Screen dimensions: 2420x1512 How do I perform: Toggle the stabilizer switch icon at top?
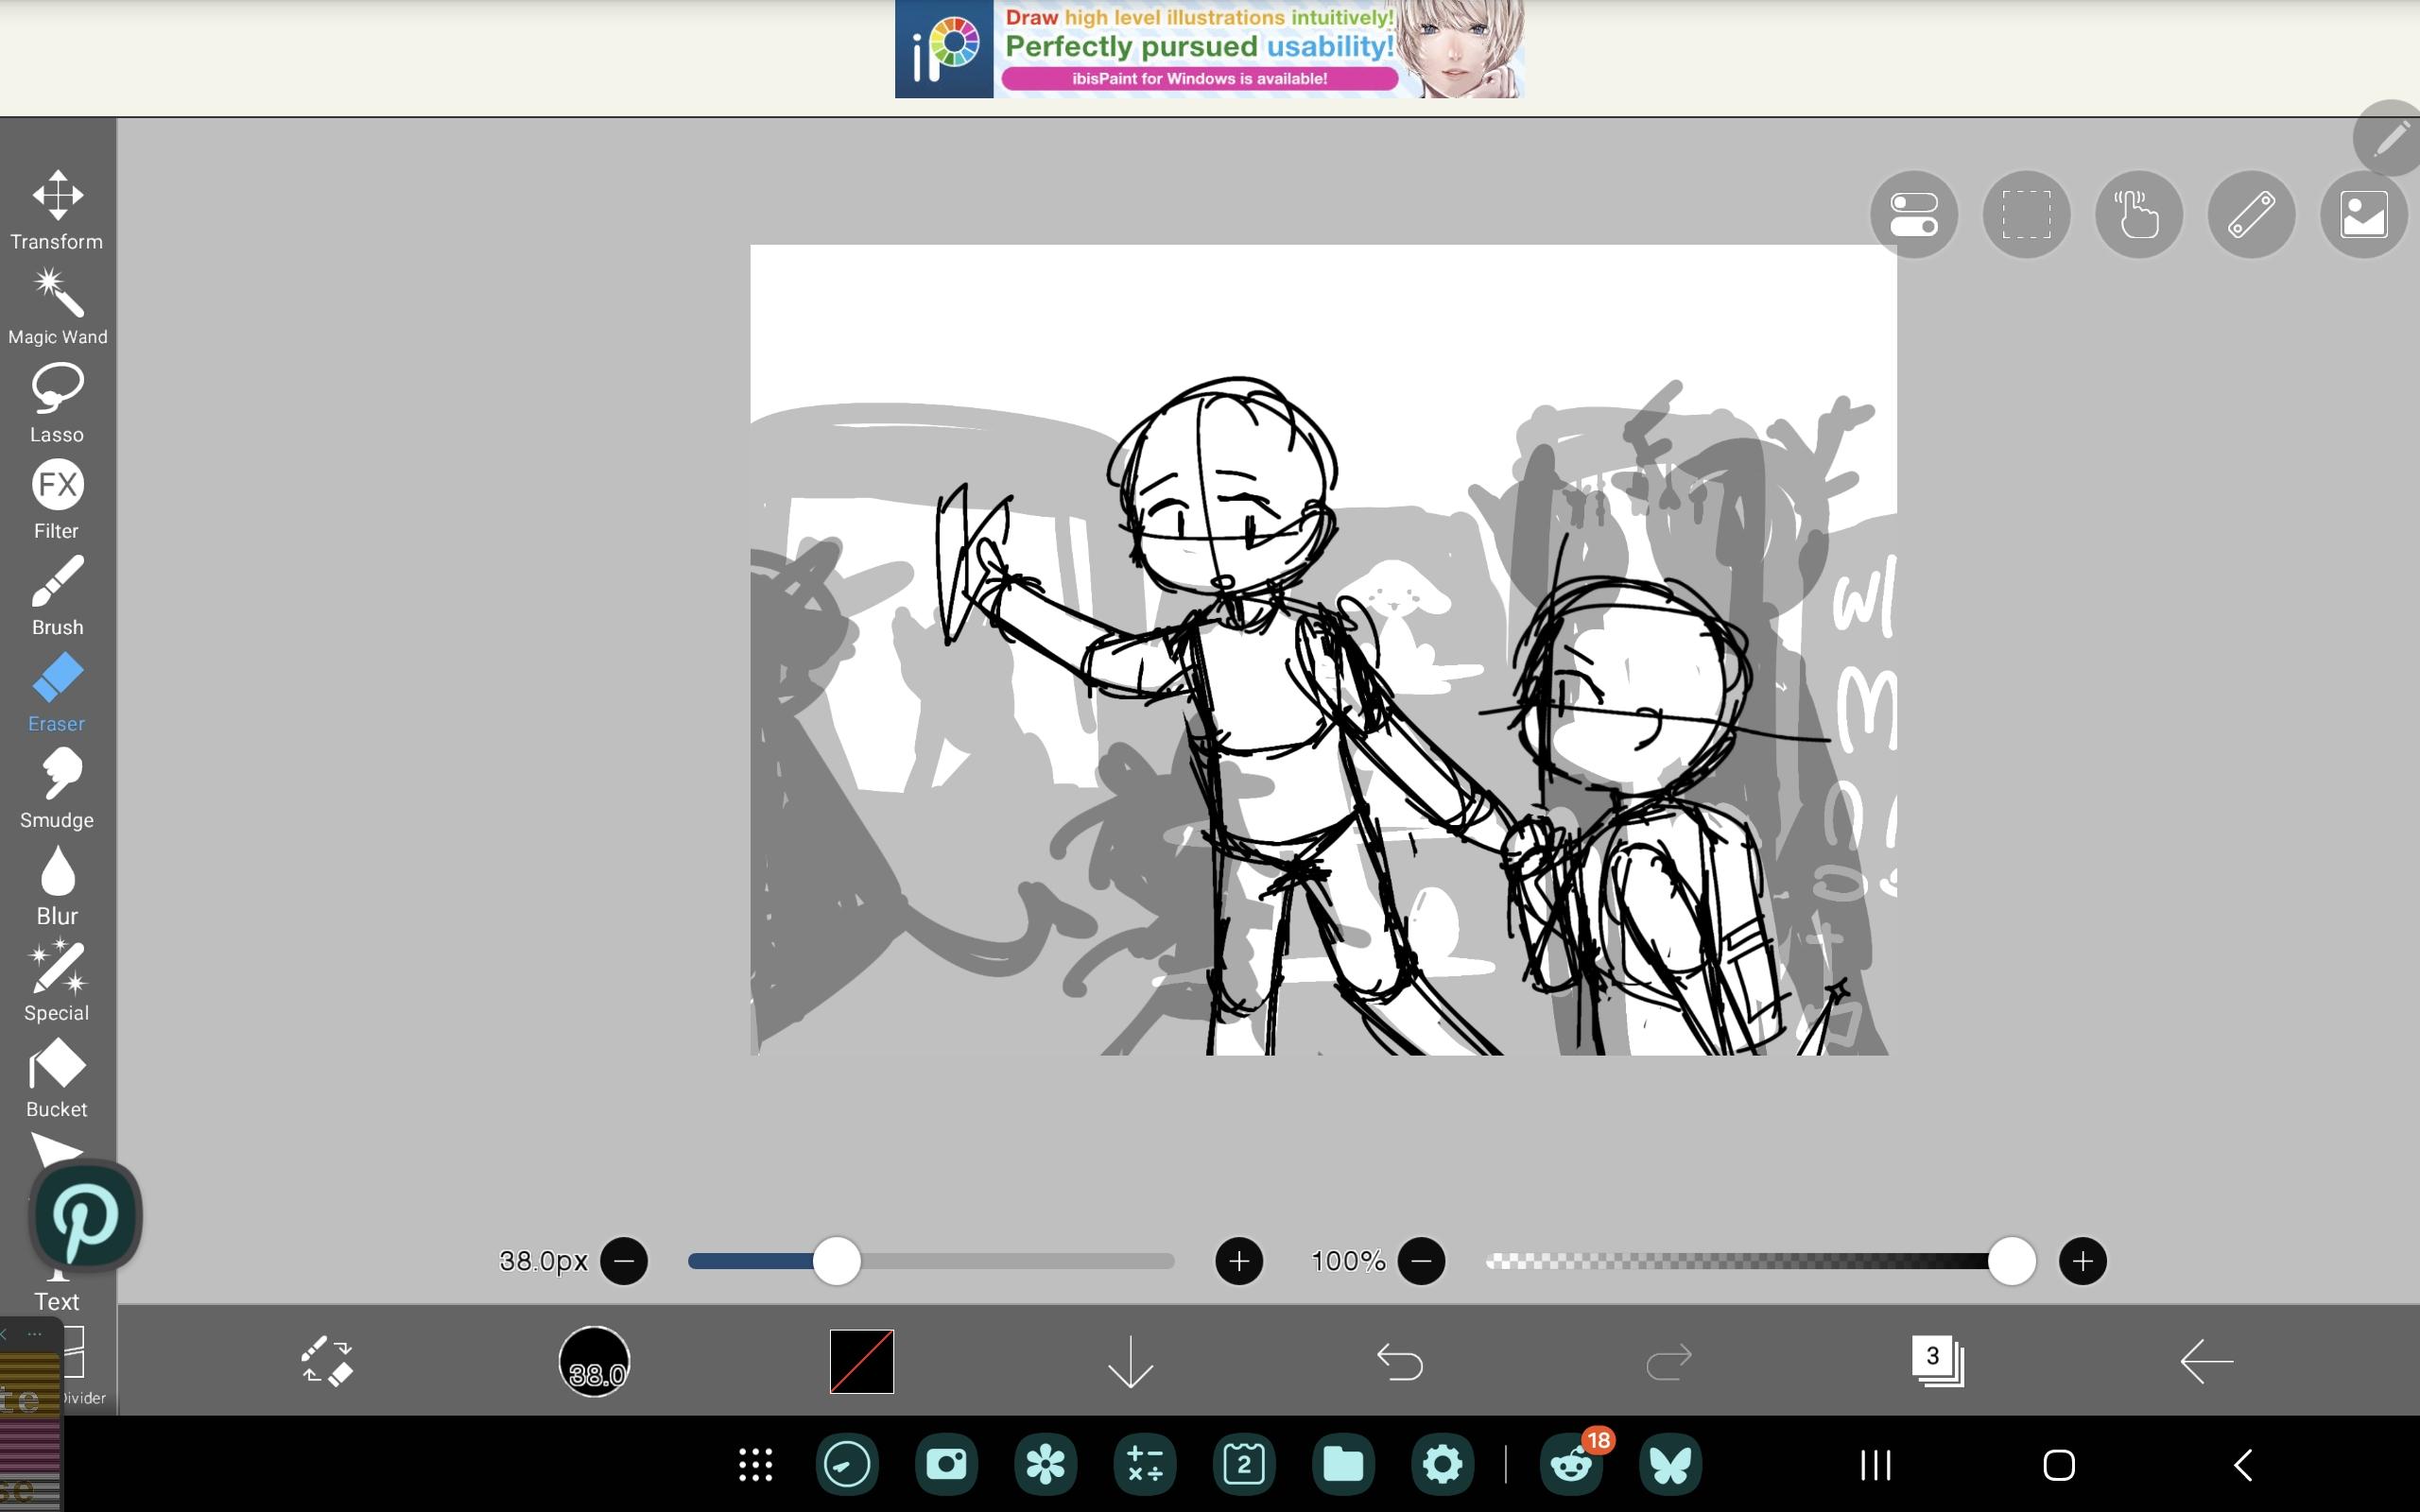(x=1913, y=215)
